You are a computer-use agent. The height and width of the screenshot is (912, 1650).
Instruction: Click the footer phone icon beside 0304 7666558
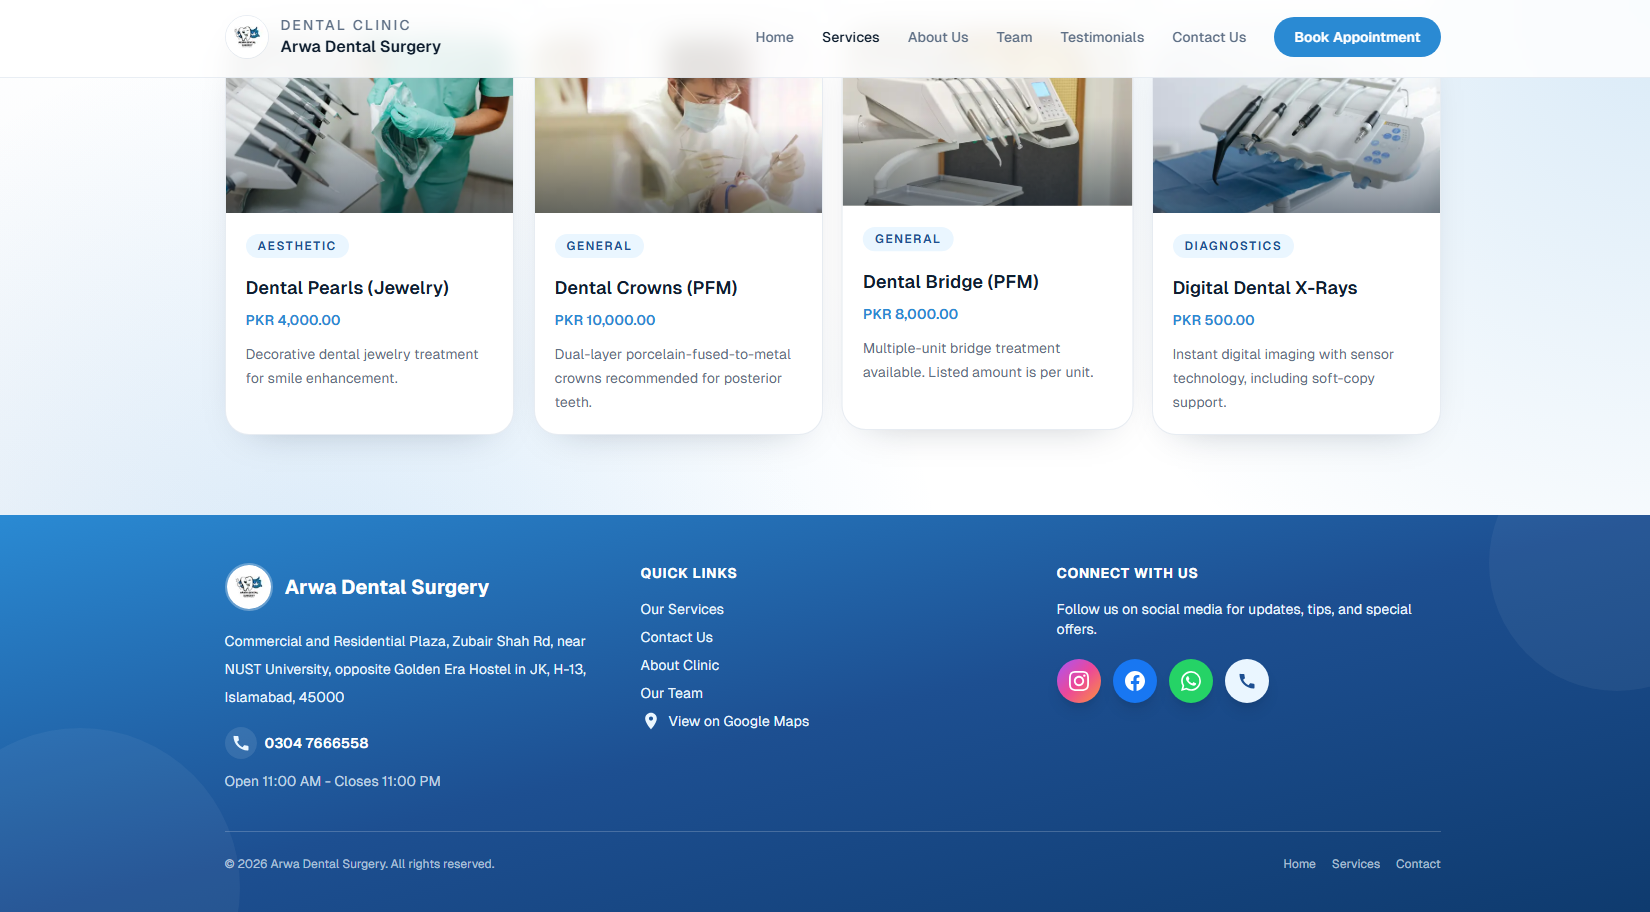point(240,743)
